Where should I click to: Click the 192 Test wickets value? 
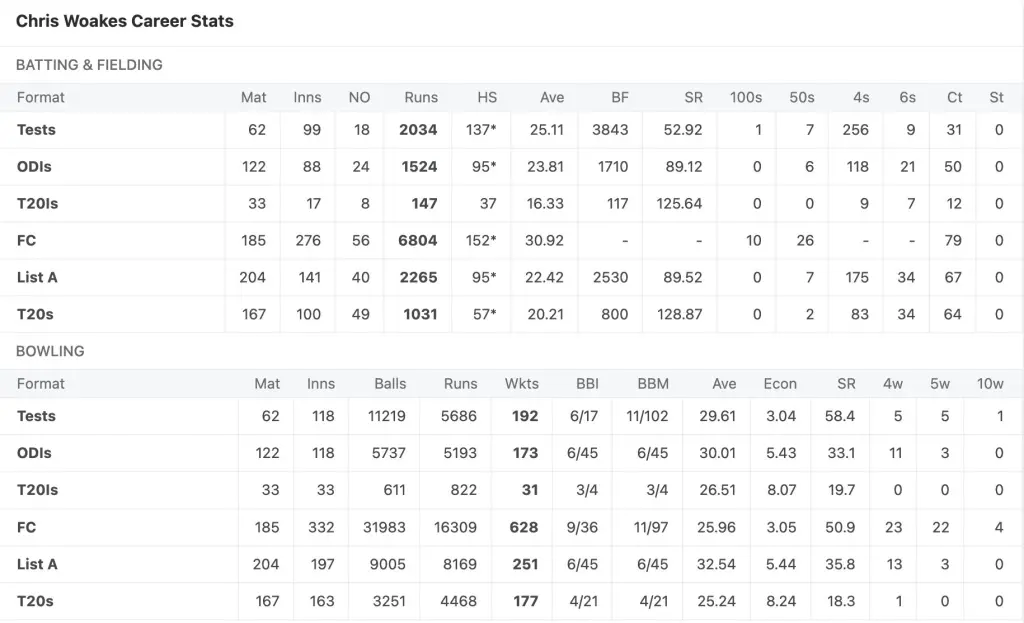pyautogui.click(x=524, y=416)
